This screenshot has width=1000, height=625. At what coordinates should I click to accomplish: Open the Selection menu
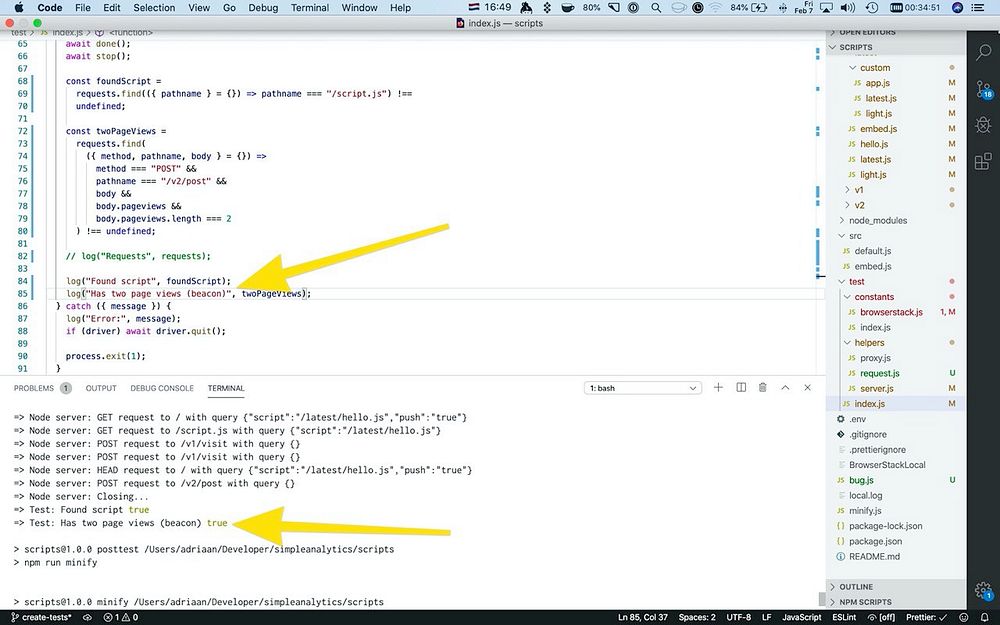pyautogui.click(x=154, y=8)
